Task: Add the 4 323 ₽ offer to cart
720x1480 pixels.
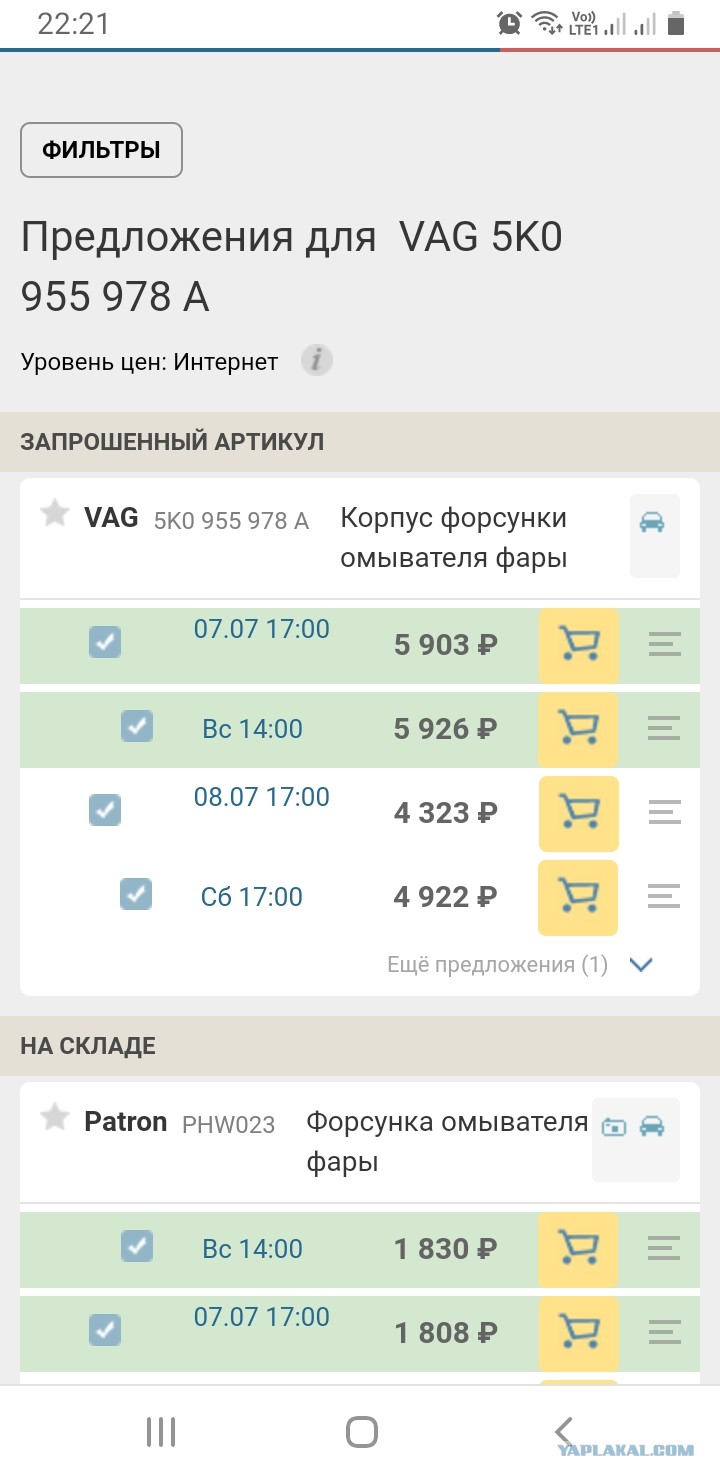Action: coord(579,813)
